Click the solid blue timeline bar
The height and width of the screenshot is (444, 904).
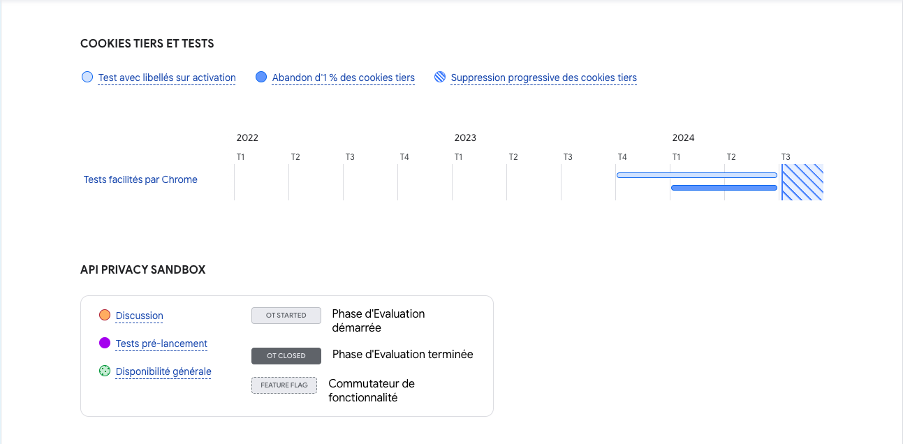724,188
